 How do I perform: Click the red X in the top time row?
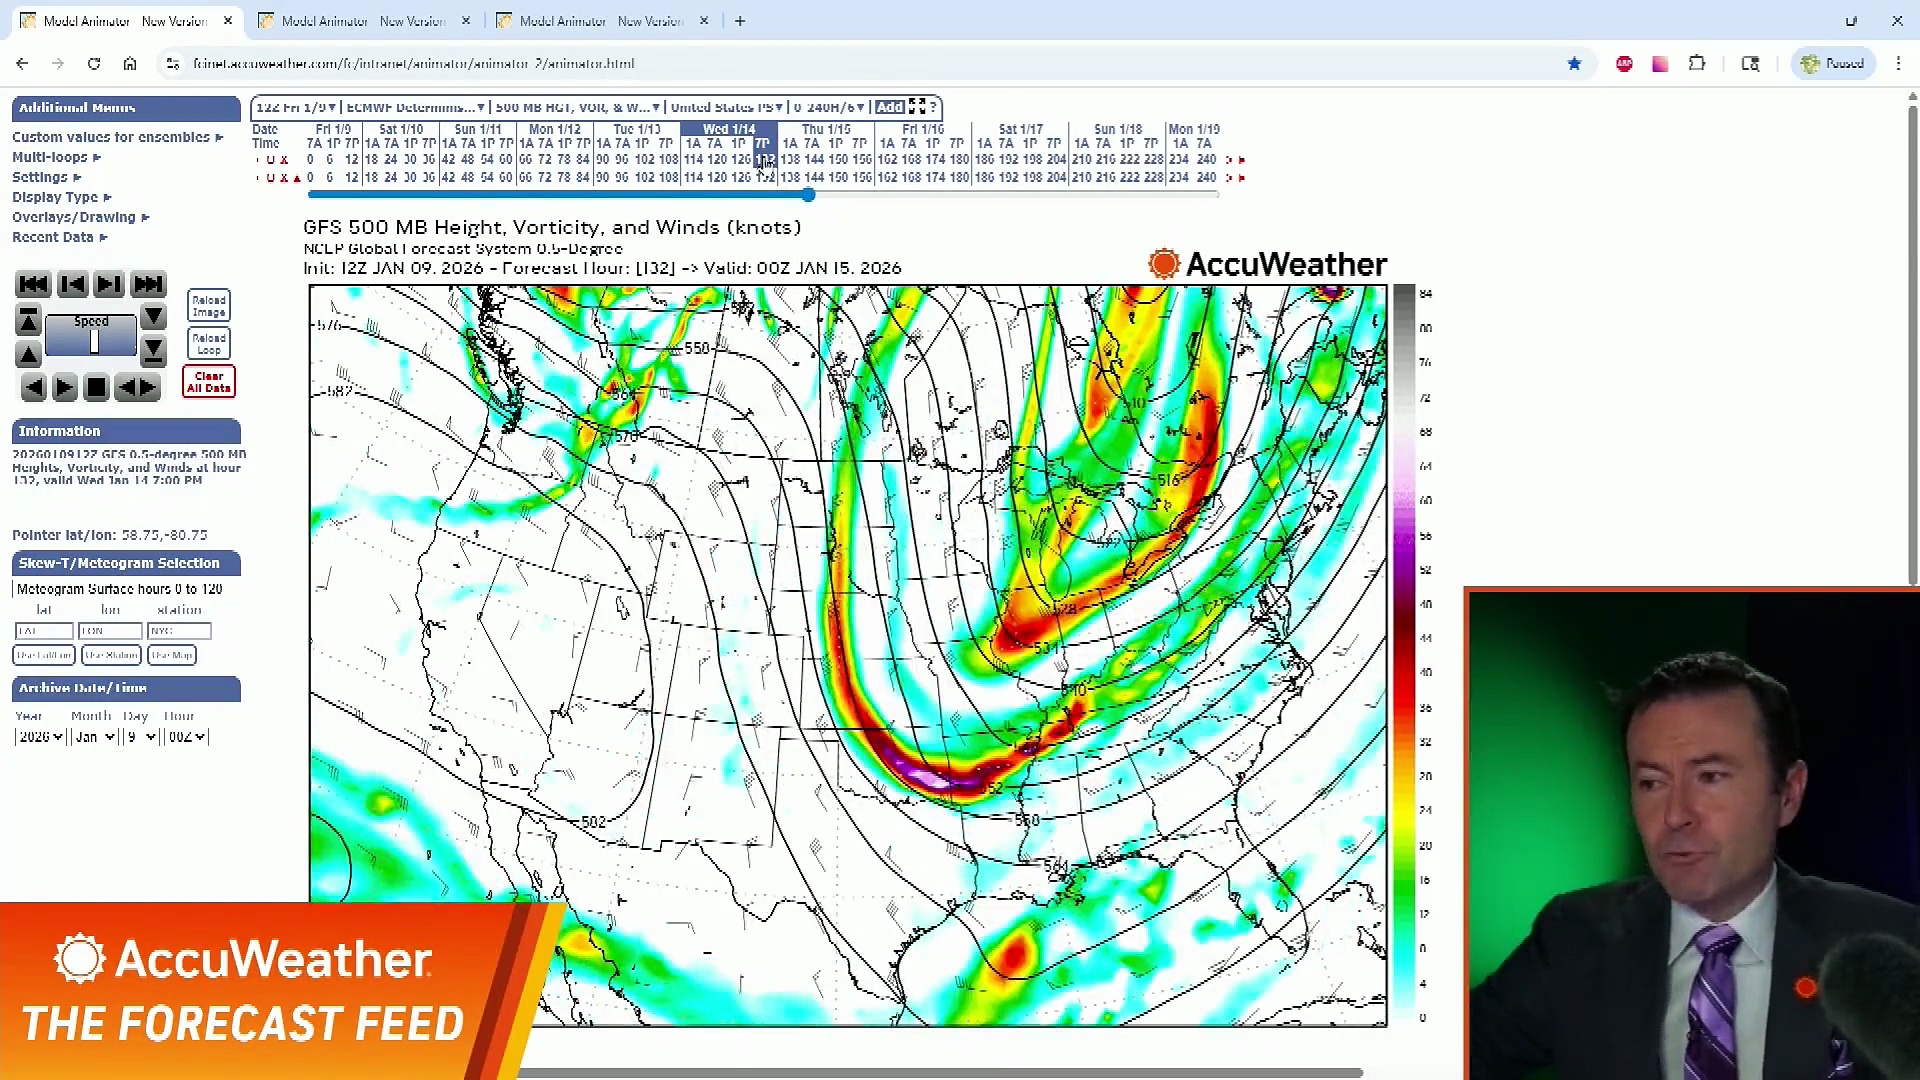(284, 159)
